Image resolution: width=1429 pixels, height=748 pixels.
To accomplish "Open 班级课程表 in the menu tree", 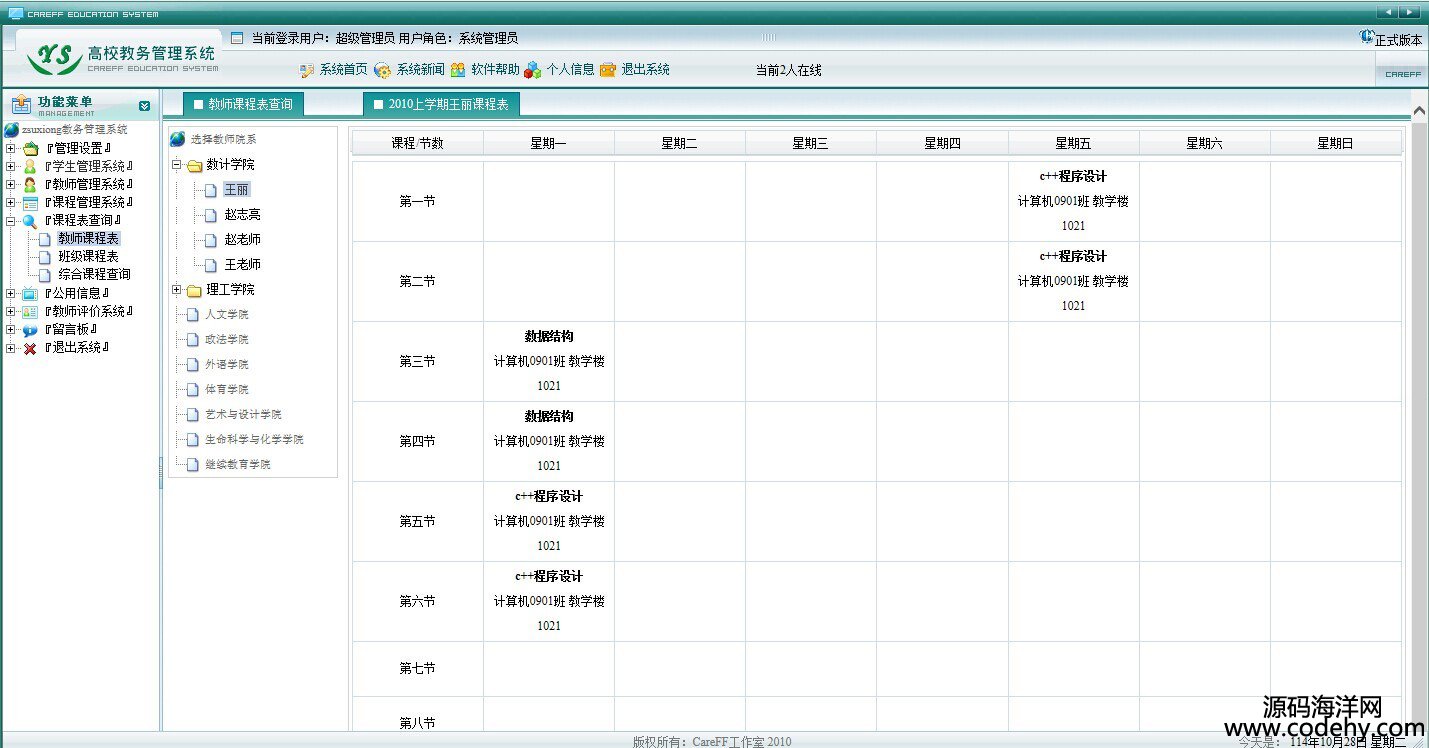I will coord(88,257).
